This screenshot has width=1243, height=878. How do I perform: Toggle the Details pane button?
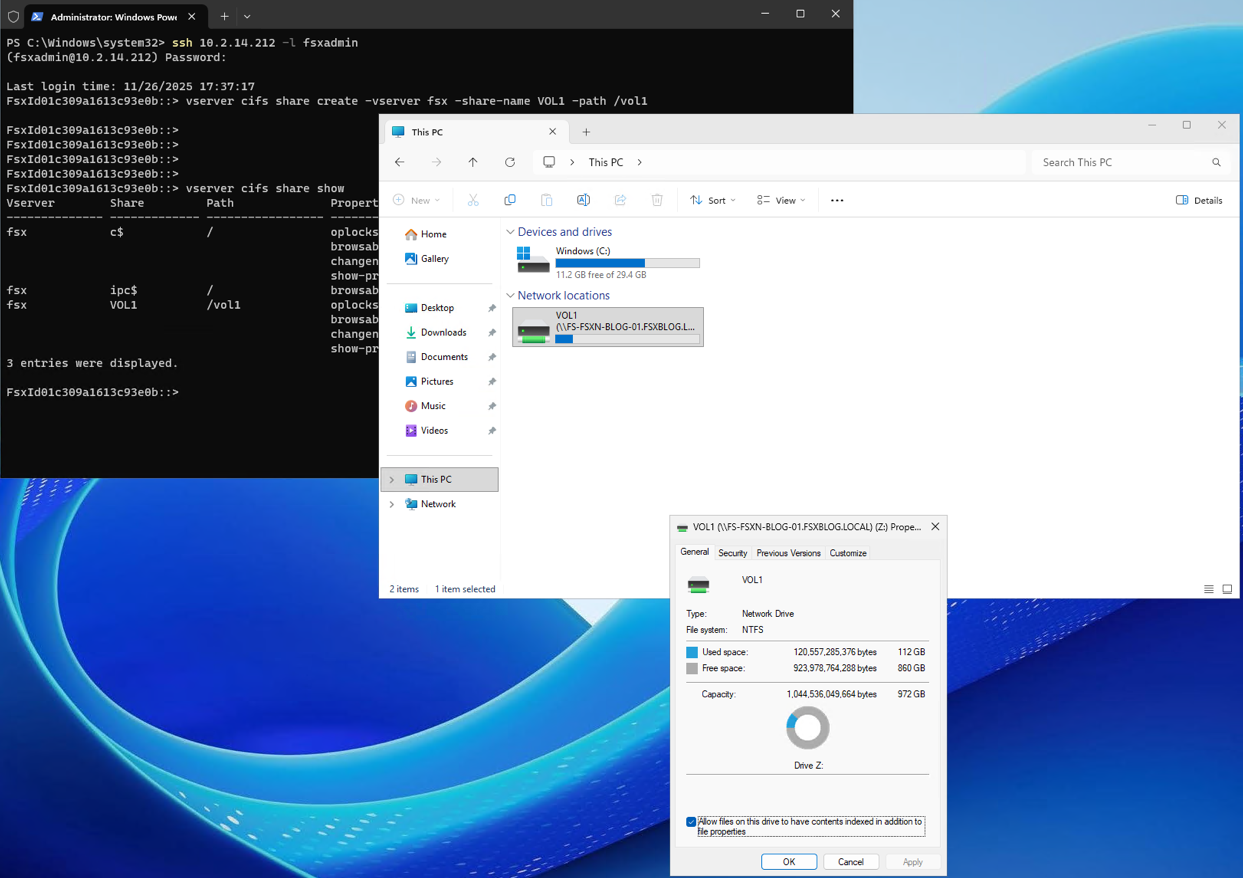click(x=1199, y=200)
